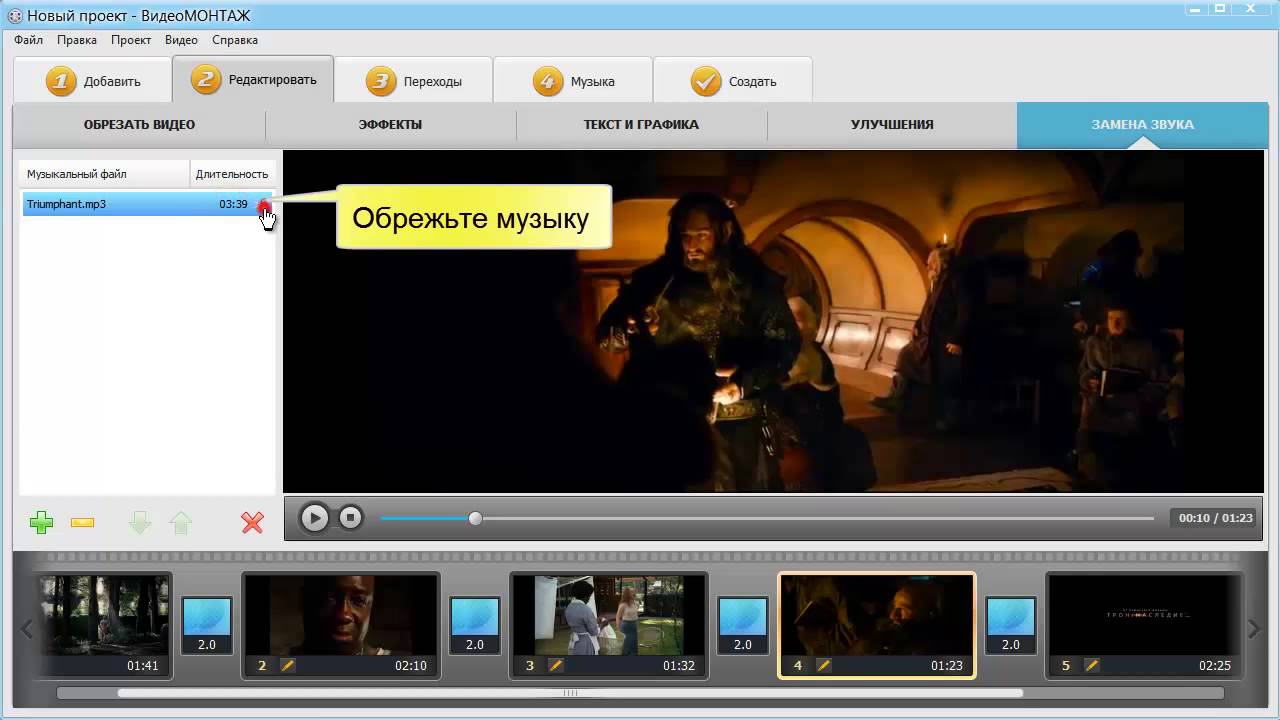The height and width of the screenshot is (720, 1280).
Task: Go to the Создать tab
Action: click(733, 81)
